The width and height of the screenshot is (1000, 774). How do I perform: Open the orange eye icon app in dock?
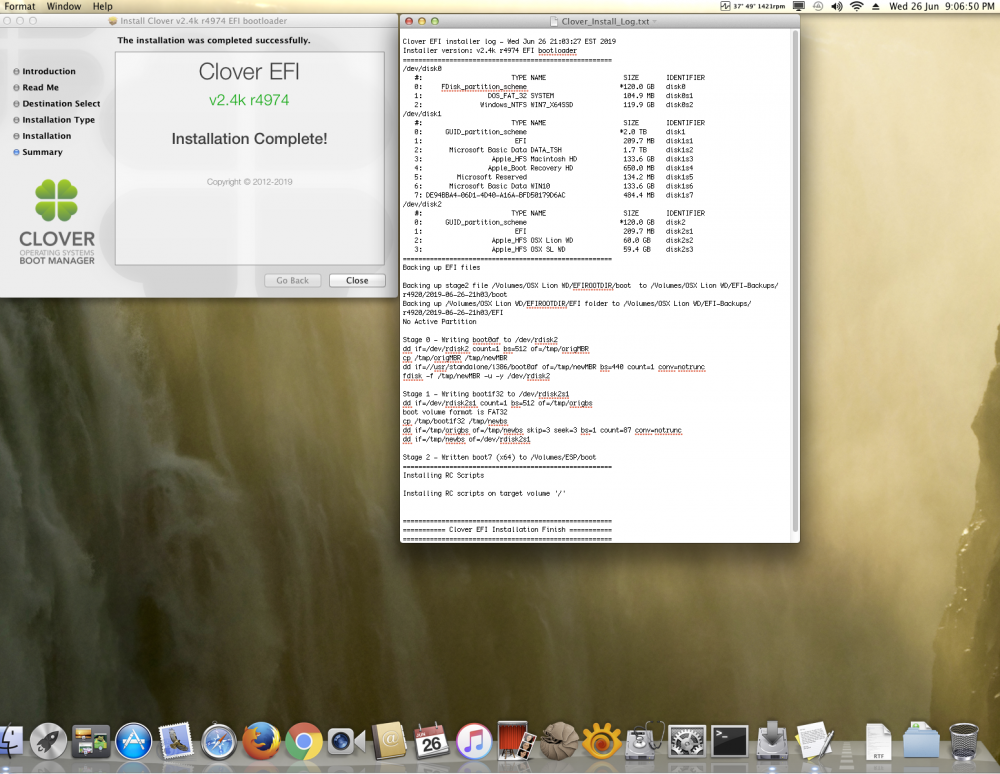coord(601,741)
